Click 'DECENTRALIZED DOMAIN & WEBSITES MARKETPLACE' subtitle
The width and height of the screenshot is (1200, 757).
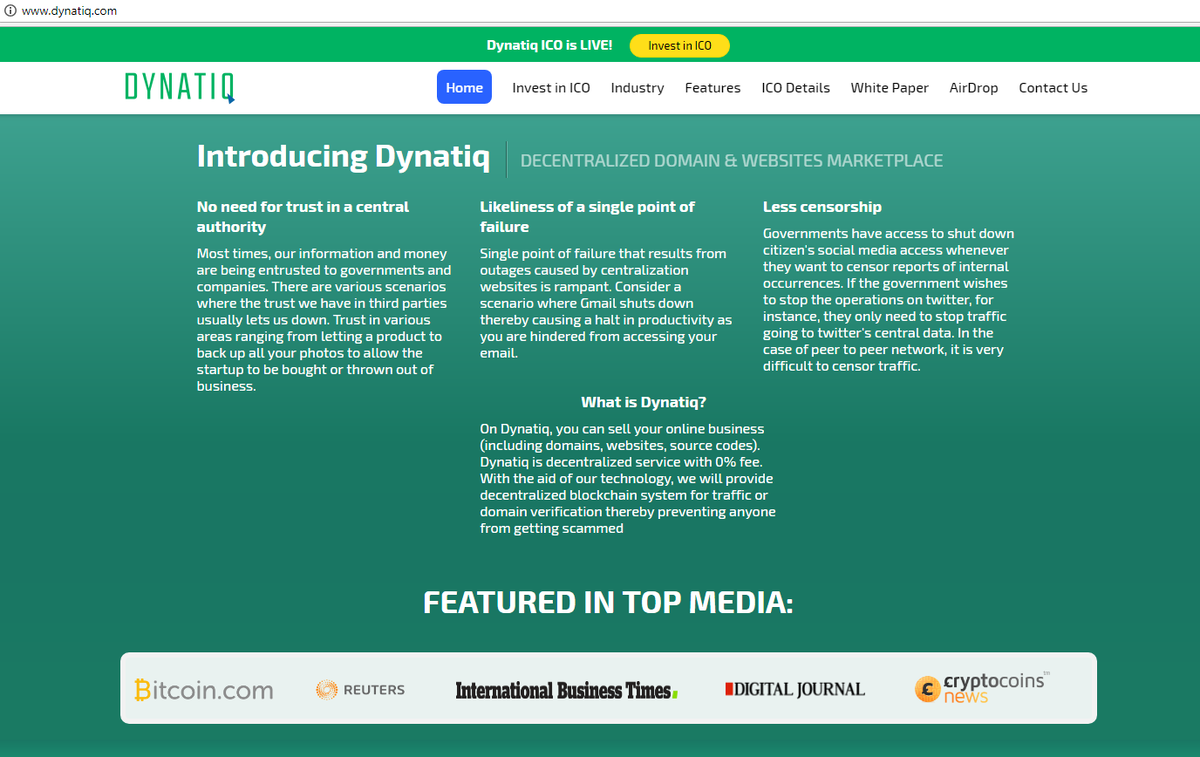point(732,160)
